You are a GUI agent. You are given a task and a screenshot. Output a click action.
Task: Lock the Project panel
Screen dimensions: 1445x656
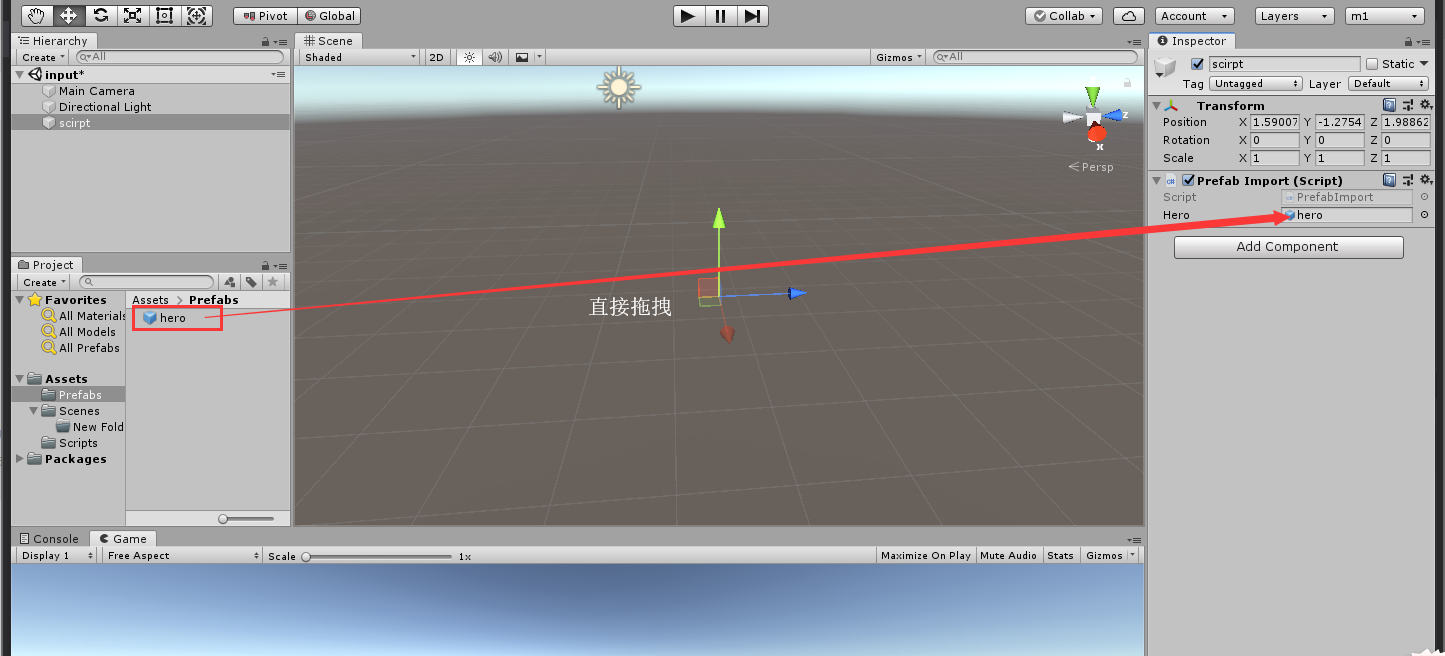point(265,266)
